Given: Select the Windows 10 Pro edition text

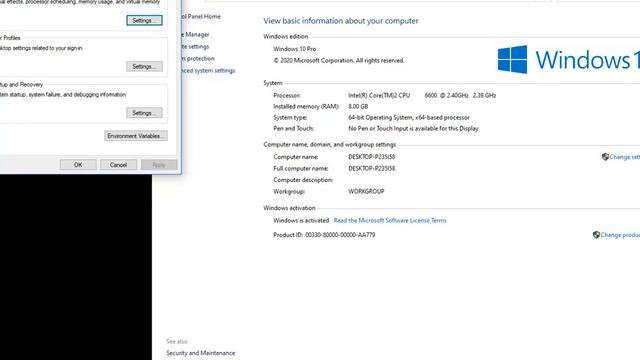Looking at the screenshot, I should (294, 49).
